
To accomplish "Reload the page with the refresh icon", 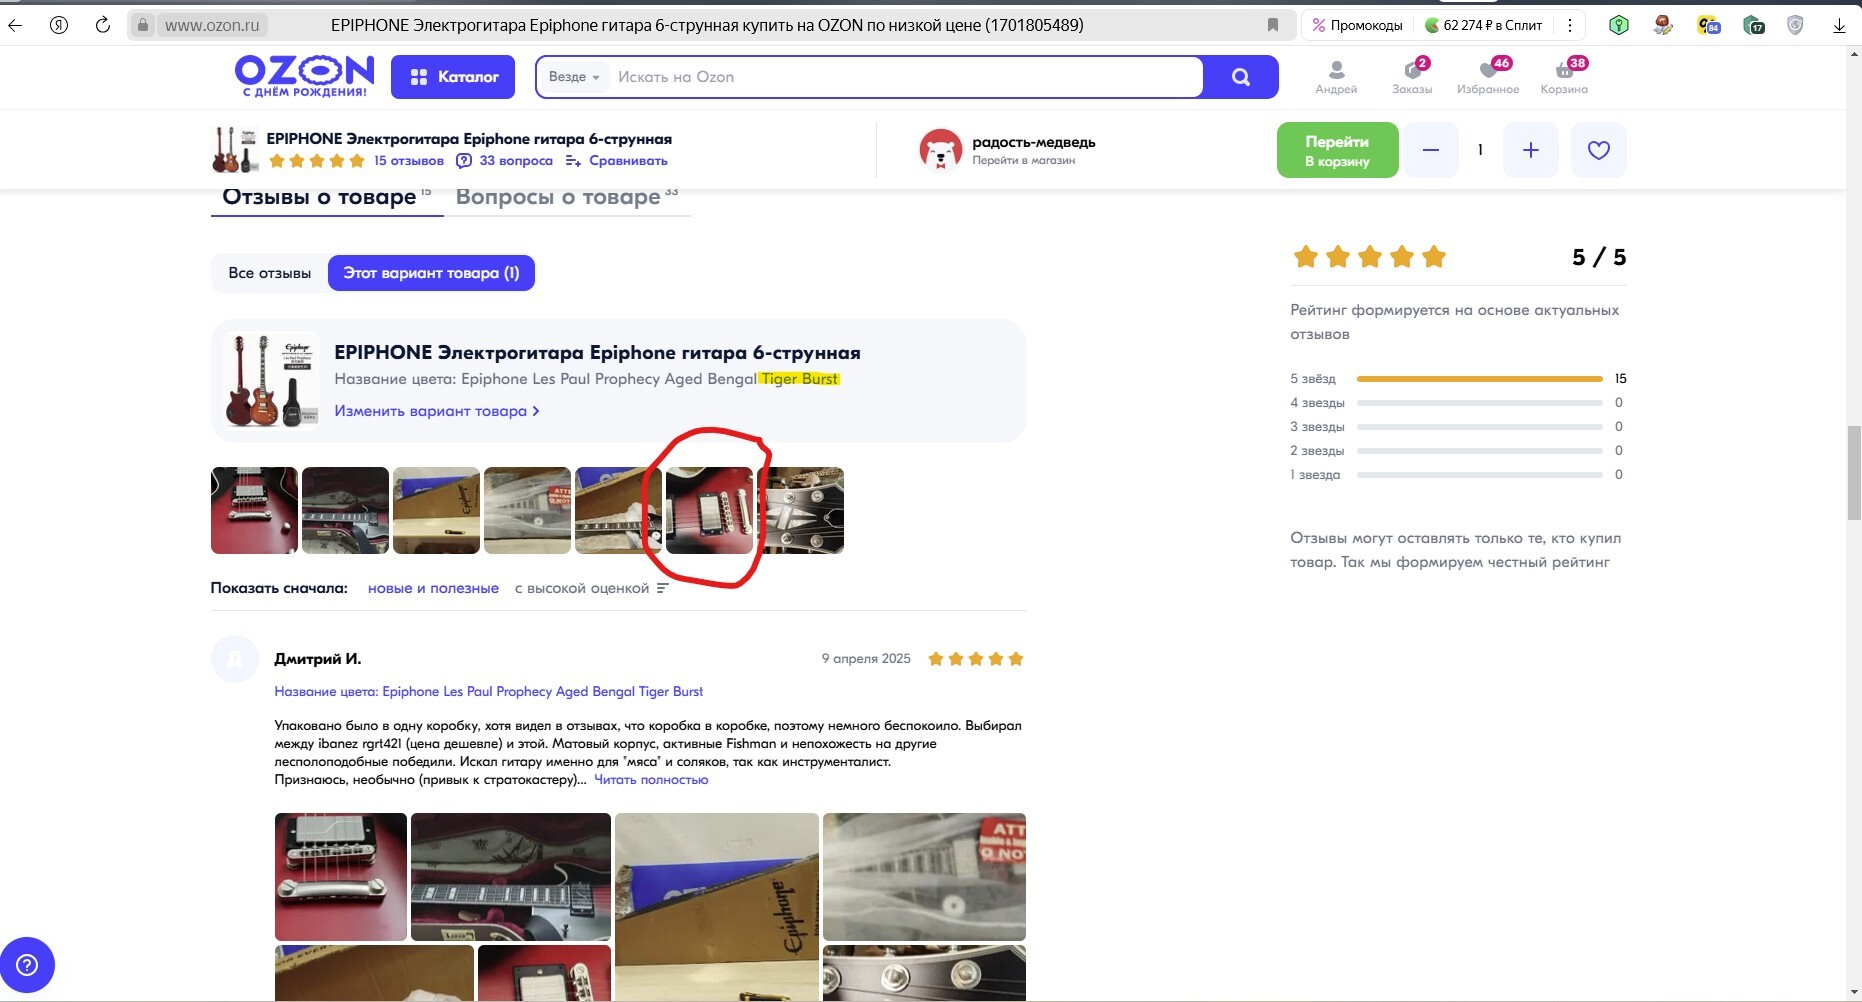I will [x=102, y=25].
